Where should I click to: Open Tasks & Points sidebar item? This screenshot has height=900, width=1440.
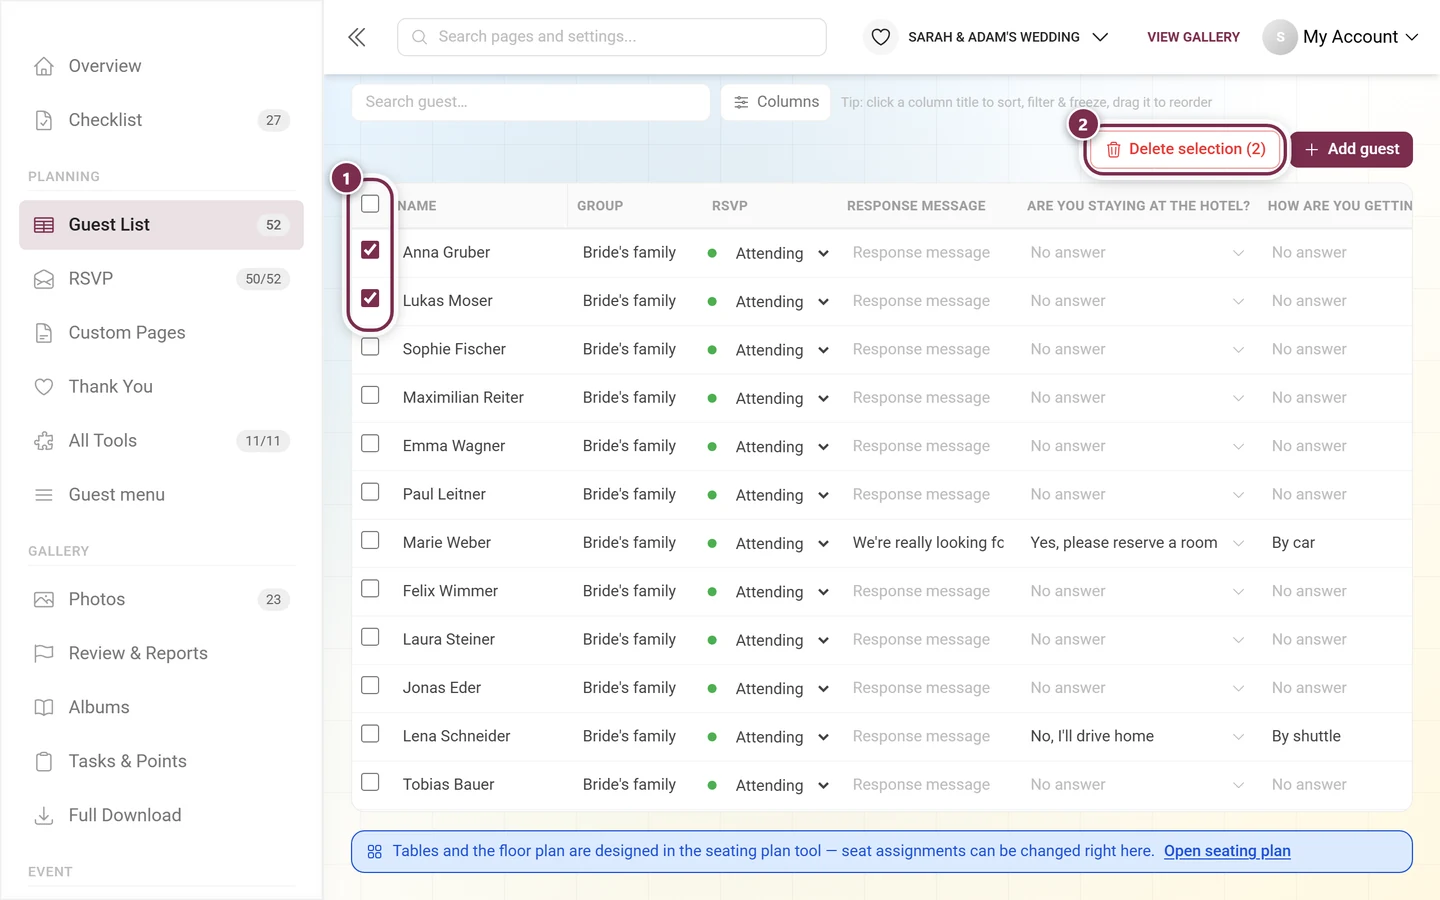pyautogui.click(x=161, y=762)
